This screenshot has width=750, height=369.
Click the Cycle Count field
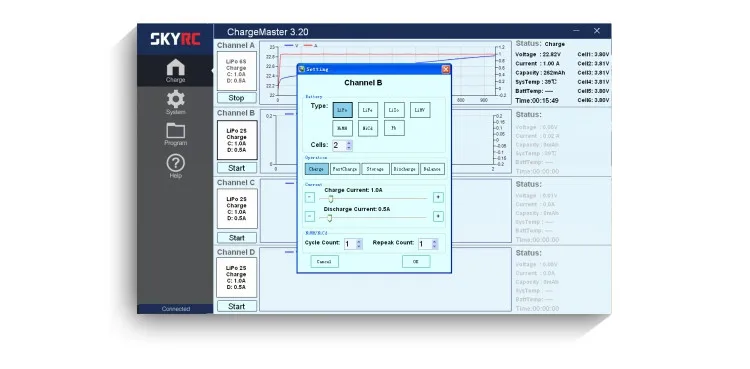[350, 244]
